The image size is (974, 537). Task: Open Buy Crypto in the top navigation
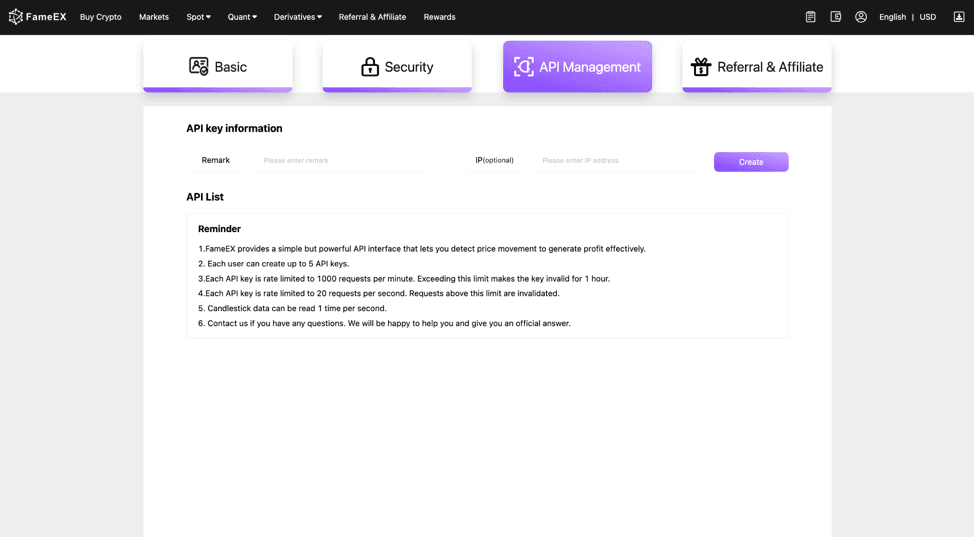point(101,17)
